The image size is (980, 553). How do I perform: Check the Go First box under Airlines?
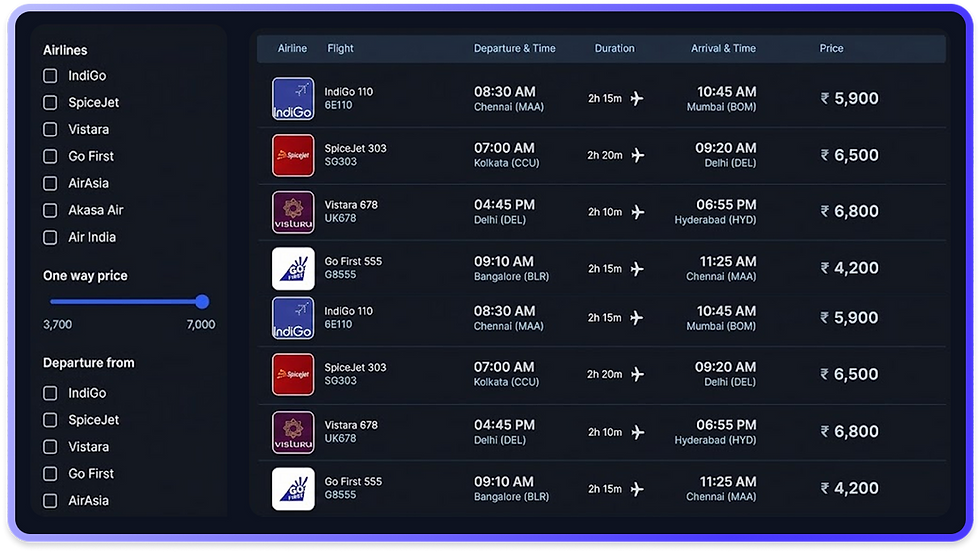pyautogui.click(x=50, y=156)
